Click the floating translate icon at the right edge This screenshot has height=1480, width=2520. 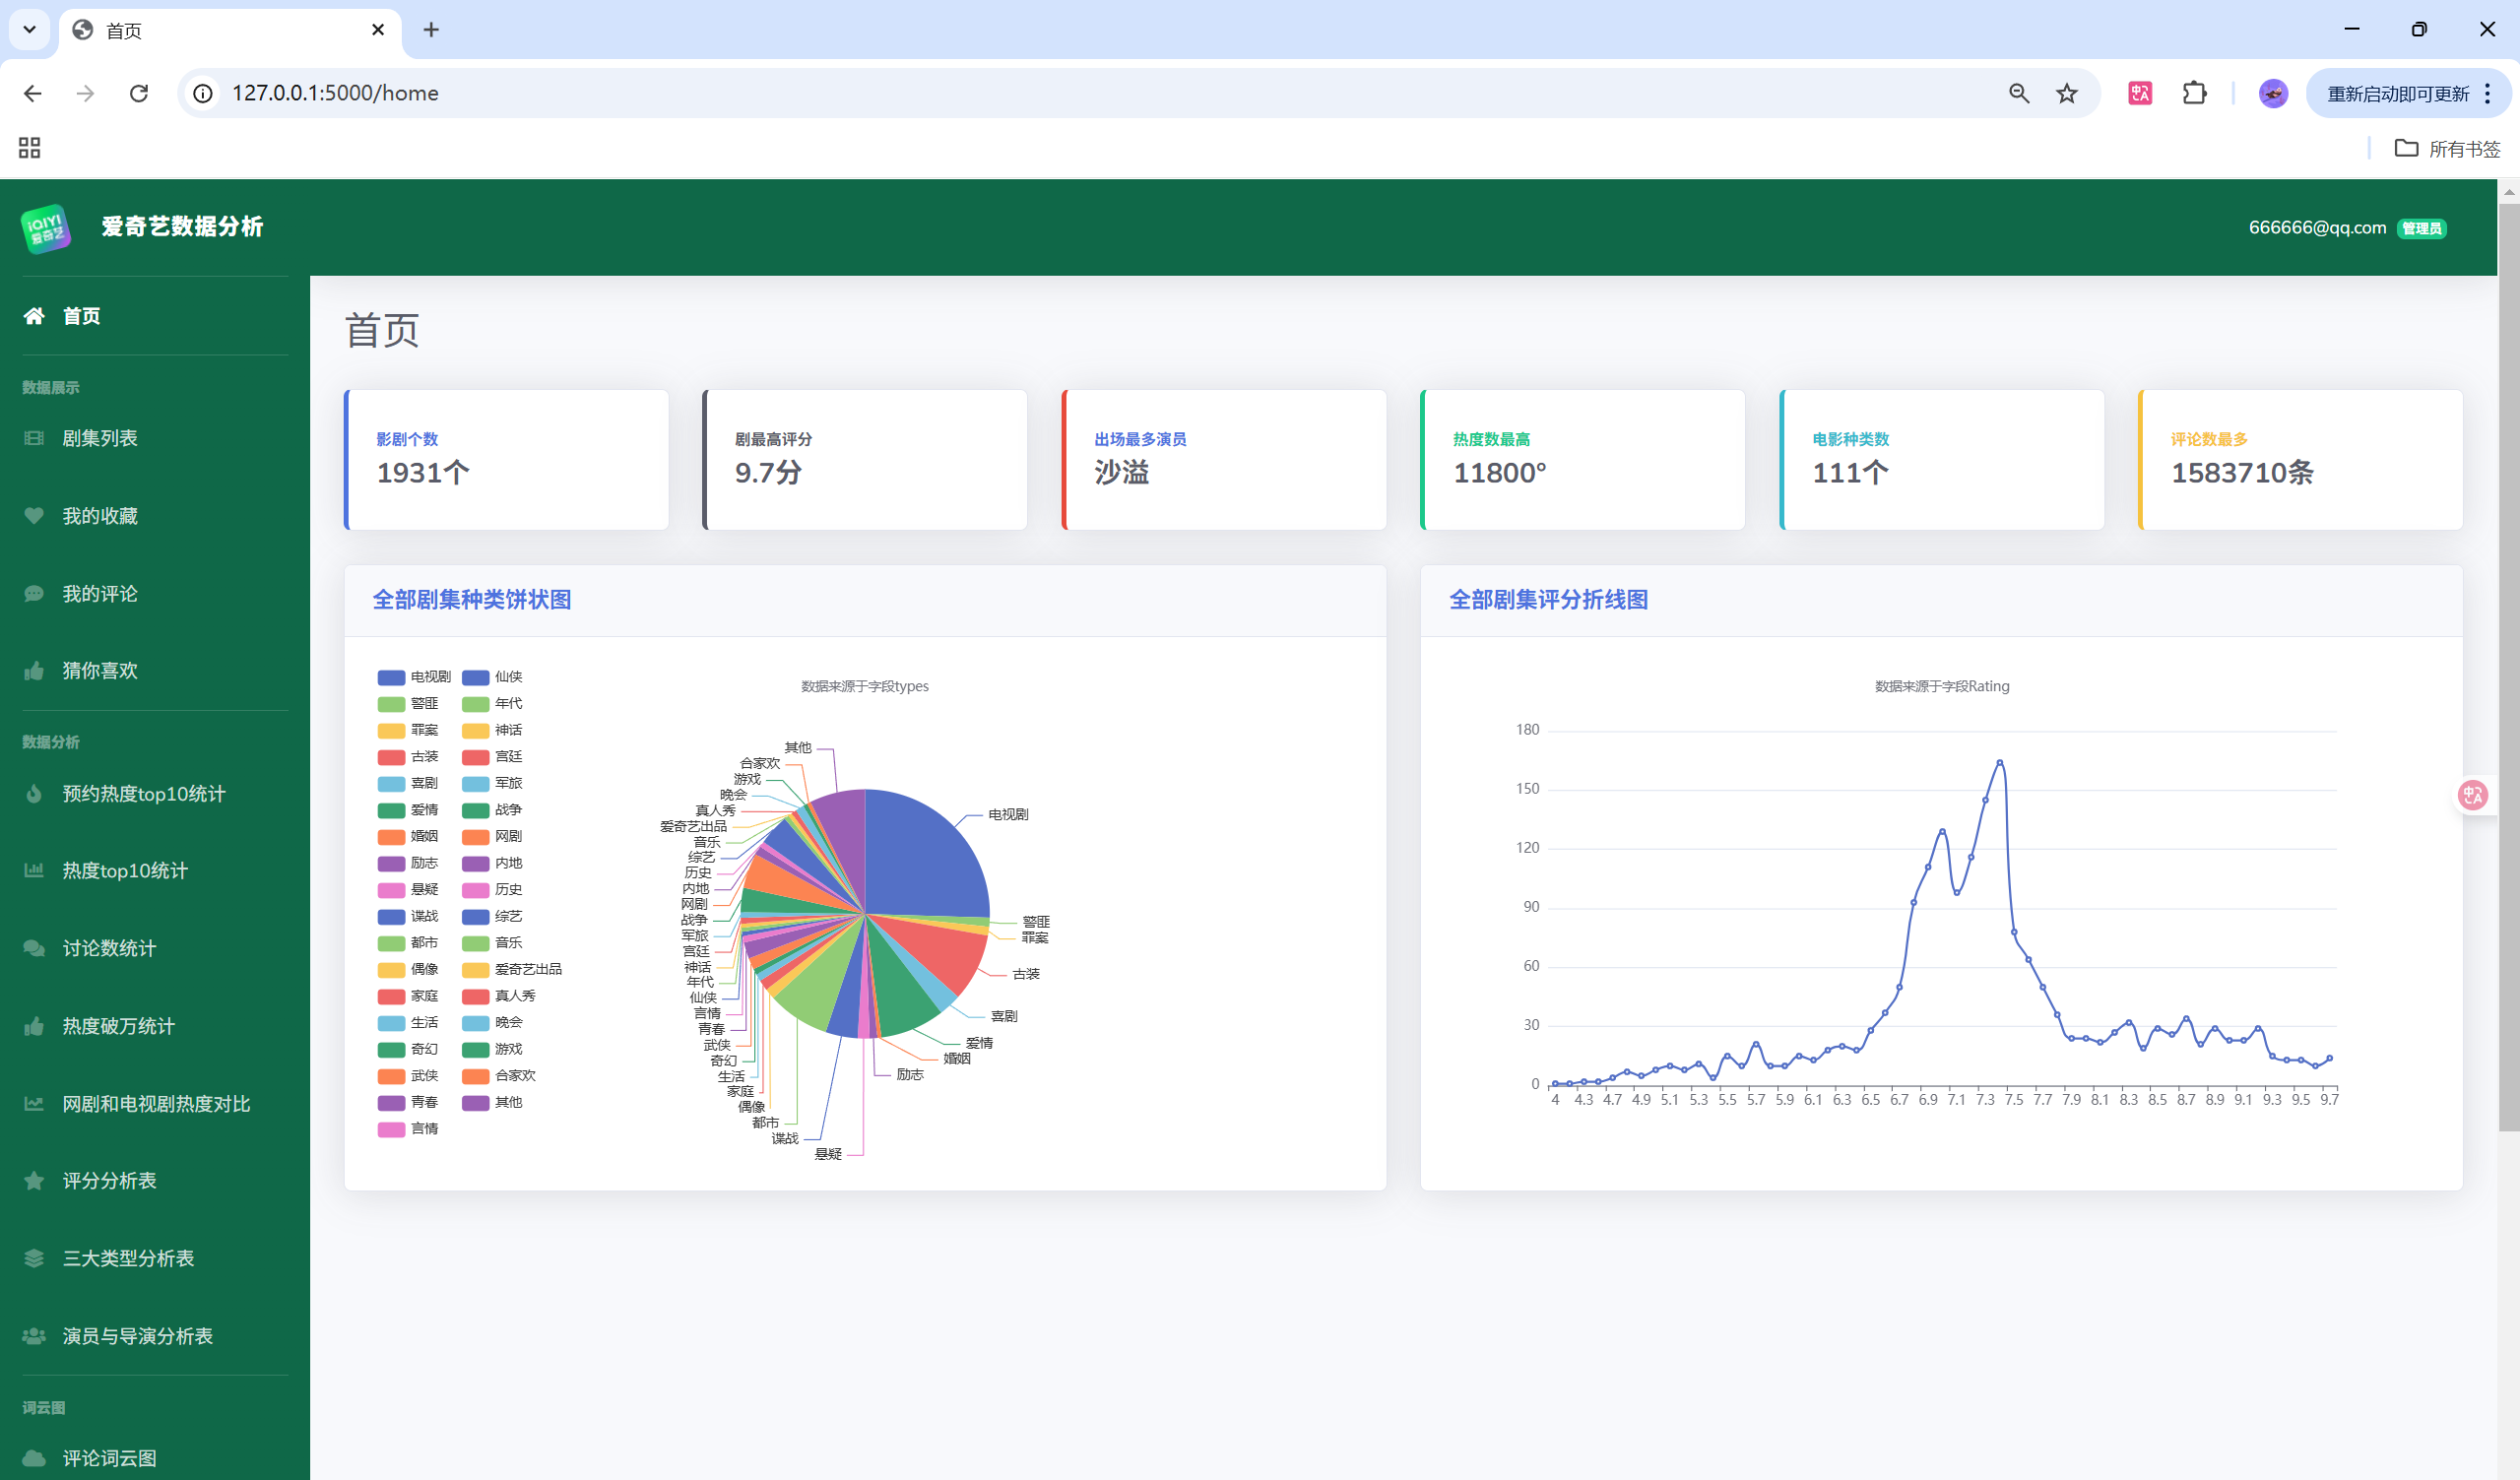click(x=2472, y=795)
